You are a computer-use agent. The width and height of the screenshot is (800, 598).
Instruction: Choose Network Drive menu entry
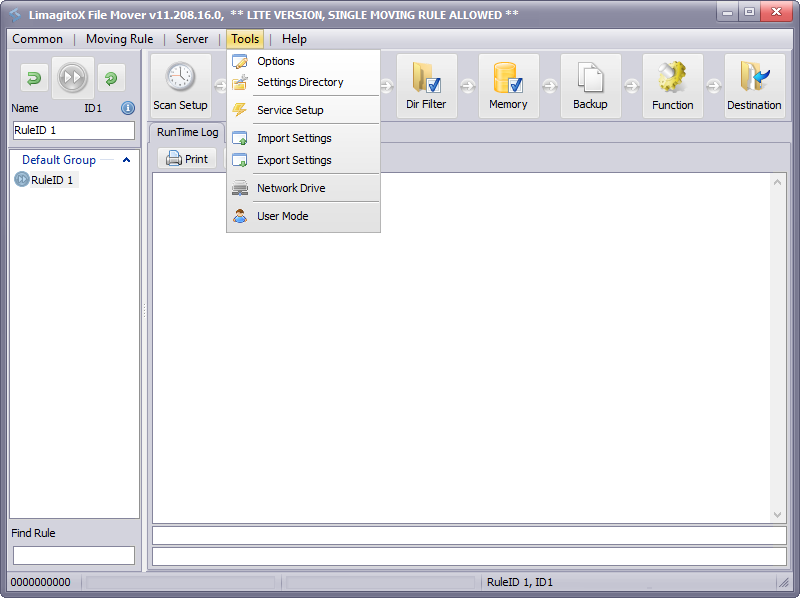(x=304, y=188)
